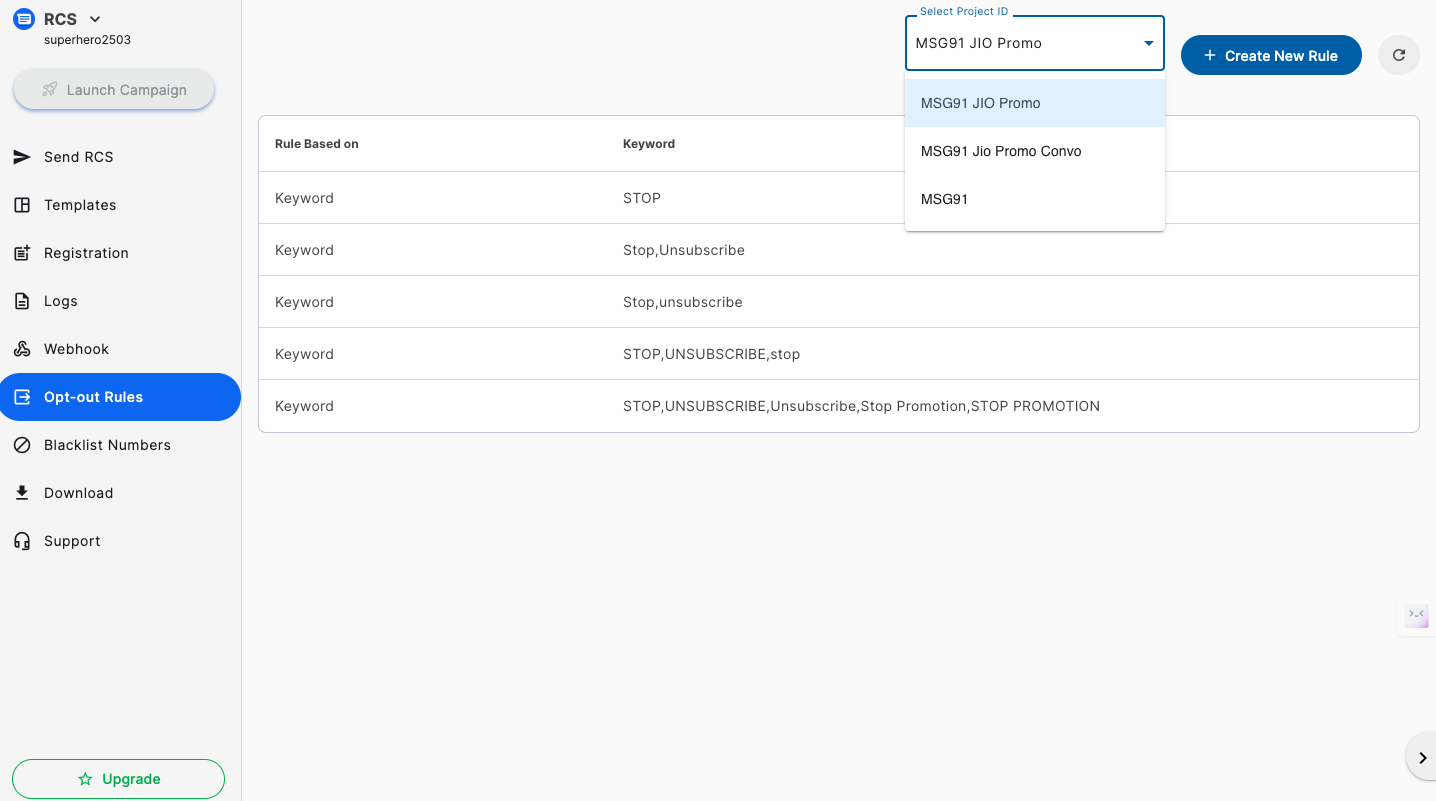Screen dimensions: 1436x801
Task: Select the row with keyword STOP
Action: (x=839, y=198)
